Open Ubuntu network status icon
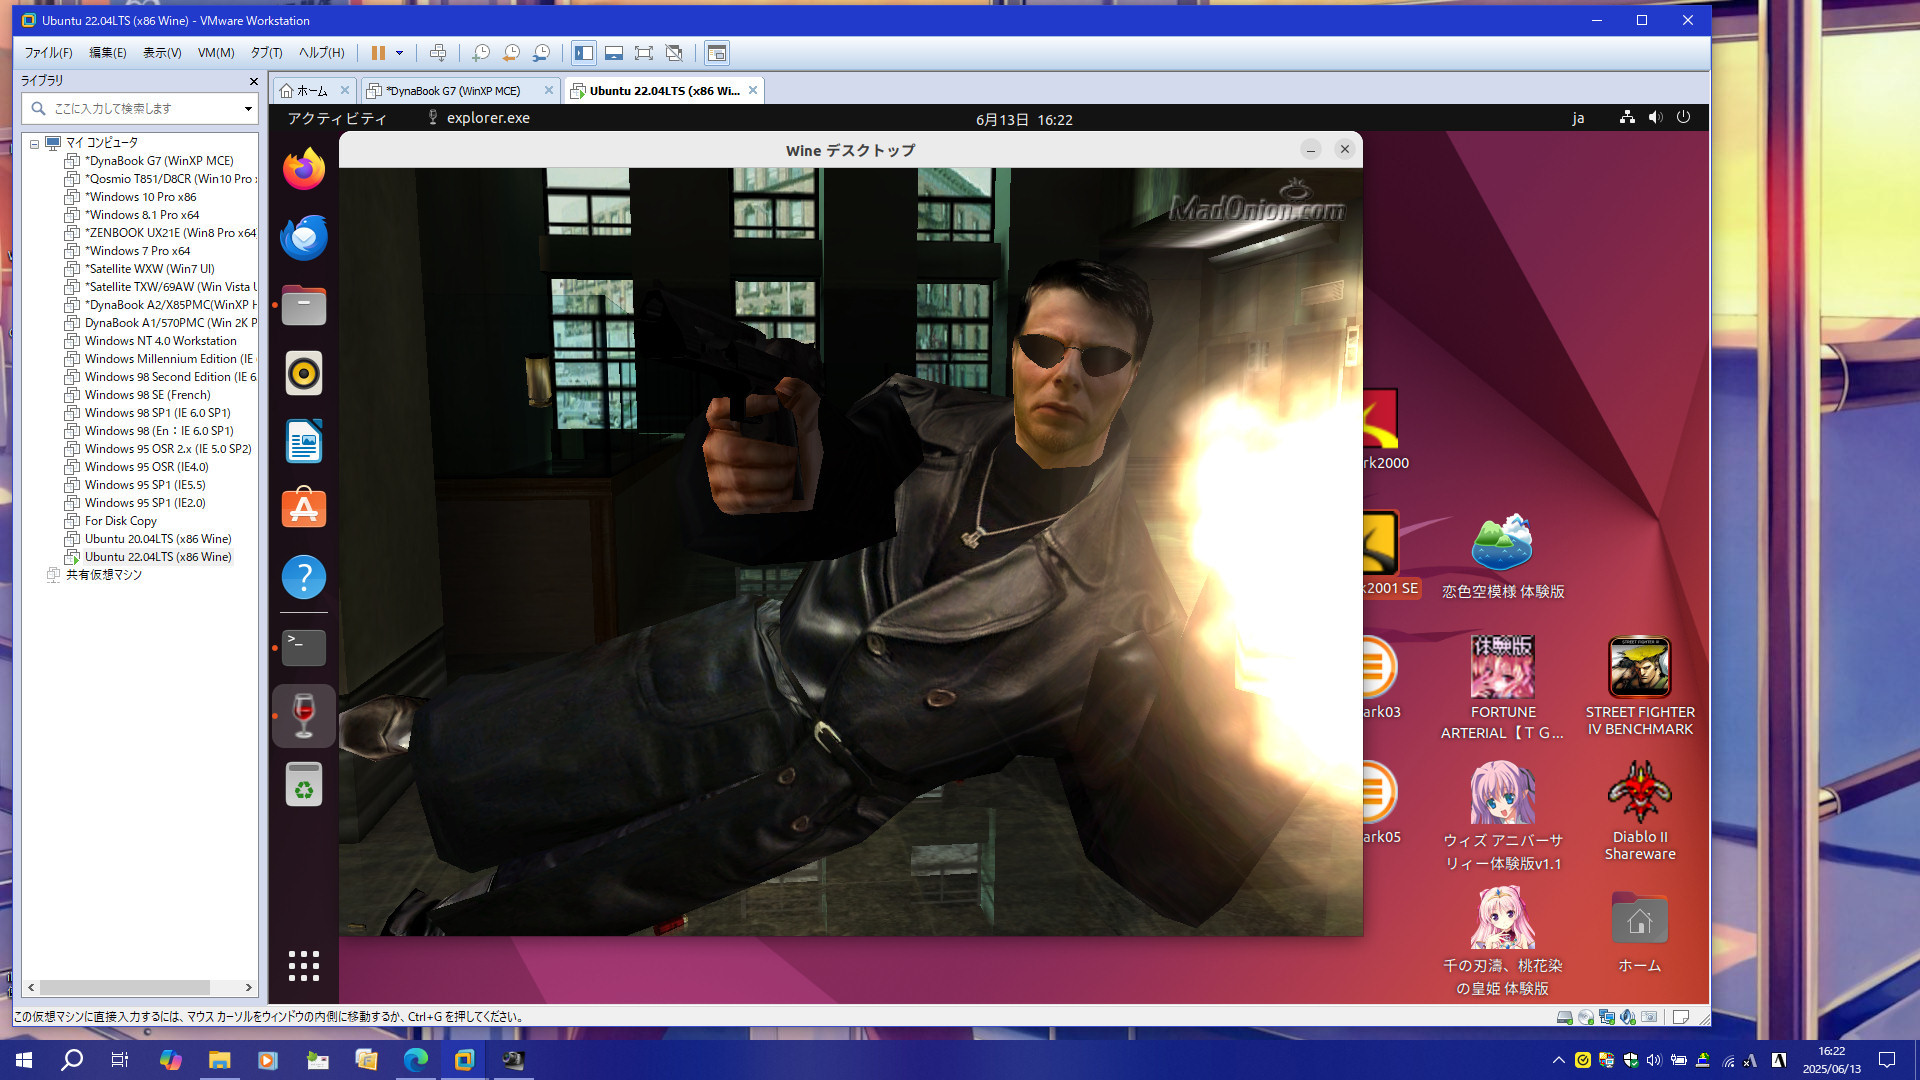 pos(1627,117)
